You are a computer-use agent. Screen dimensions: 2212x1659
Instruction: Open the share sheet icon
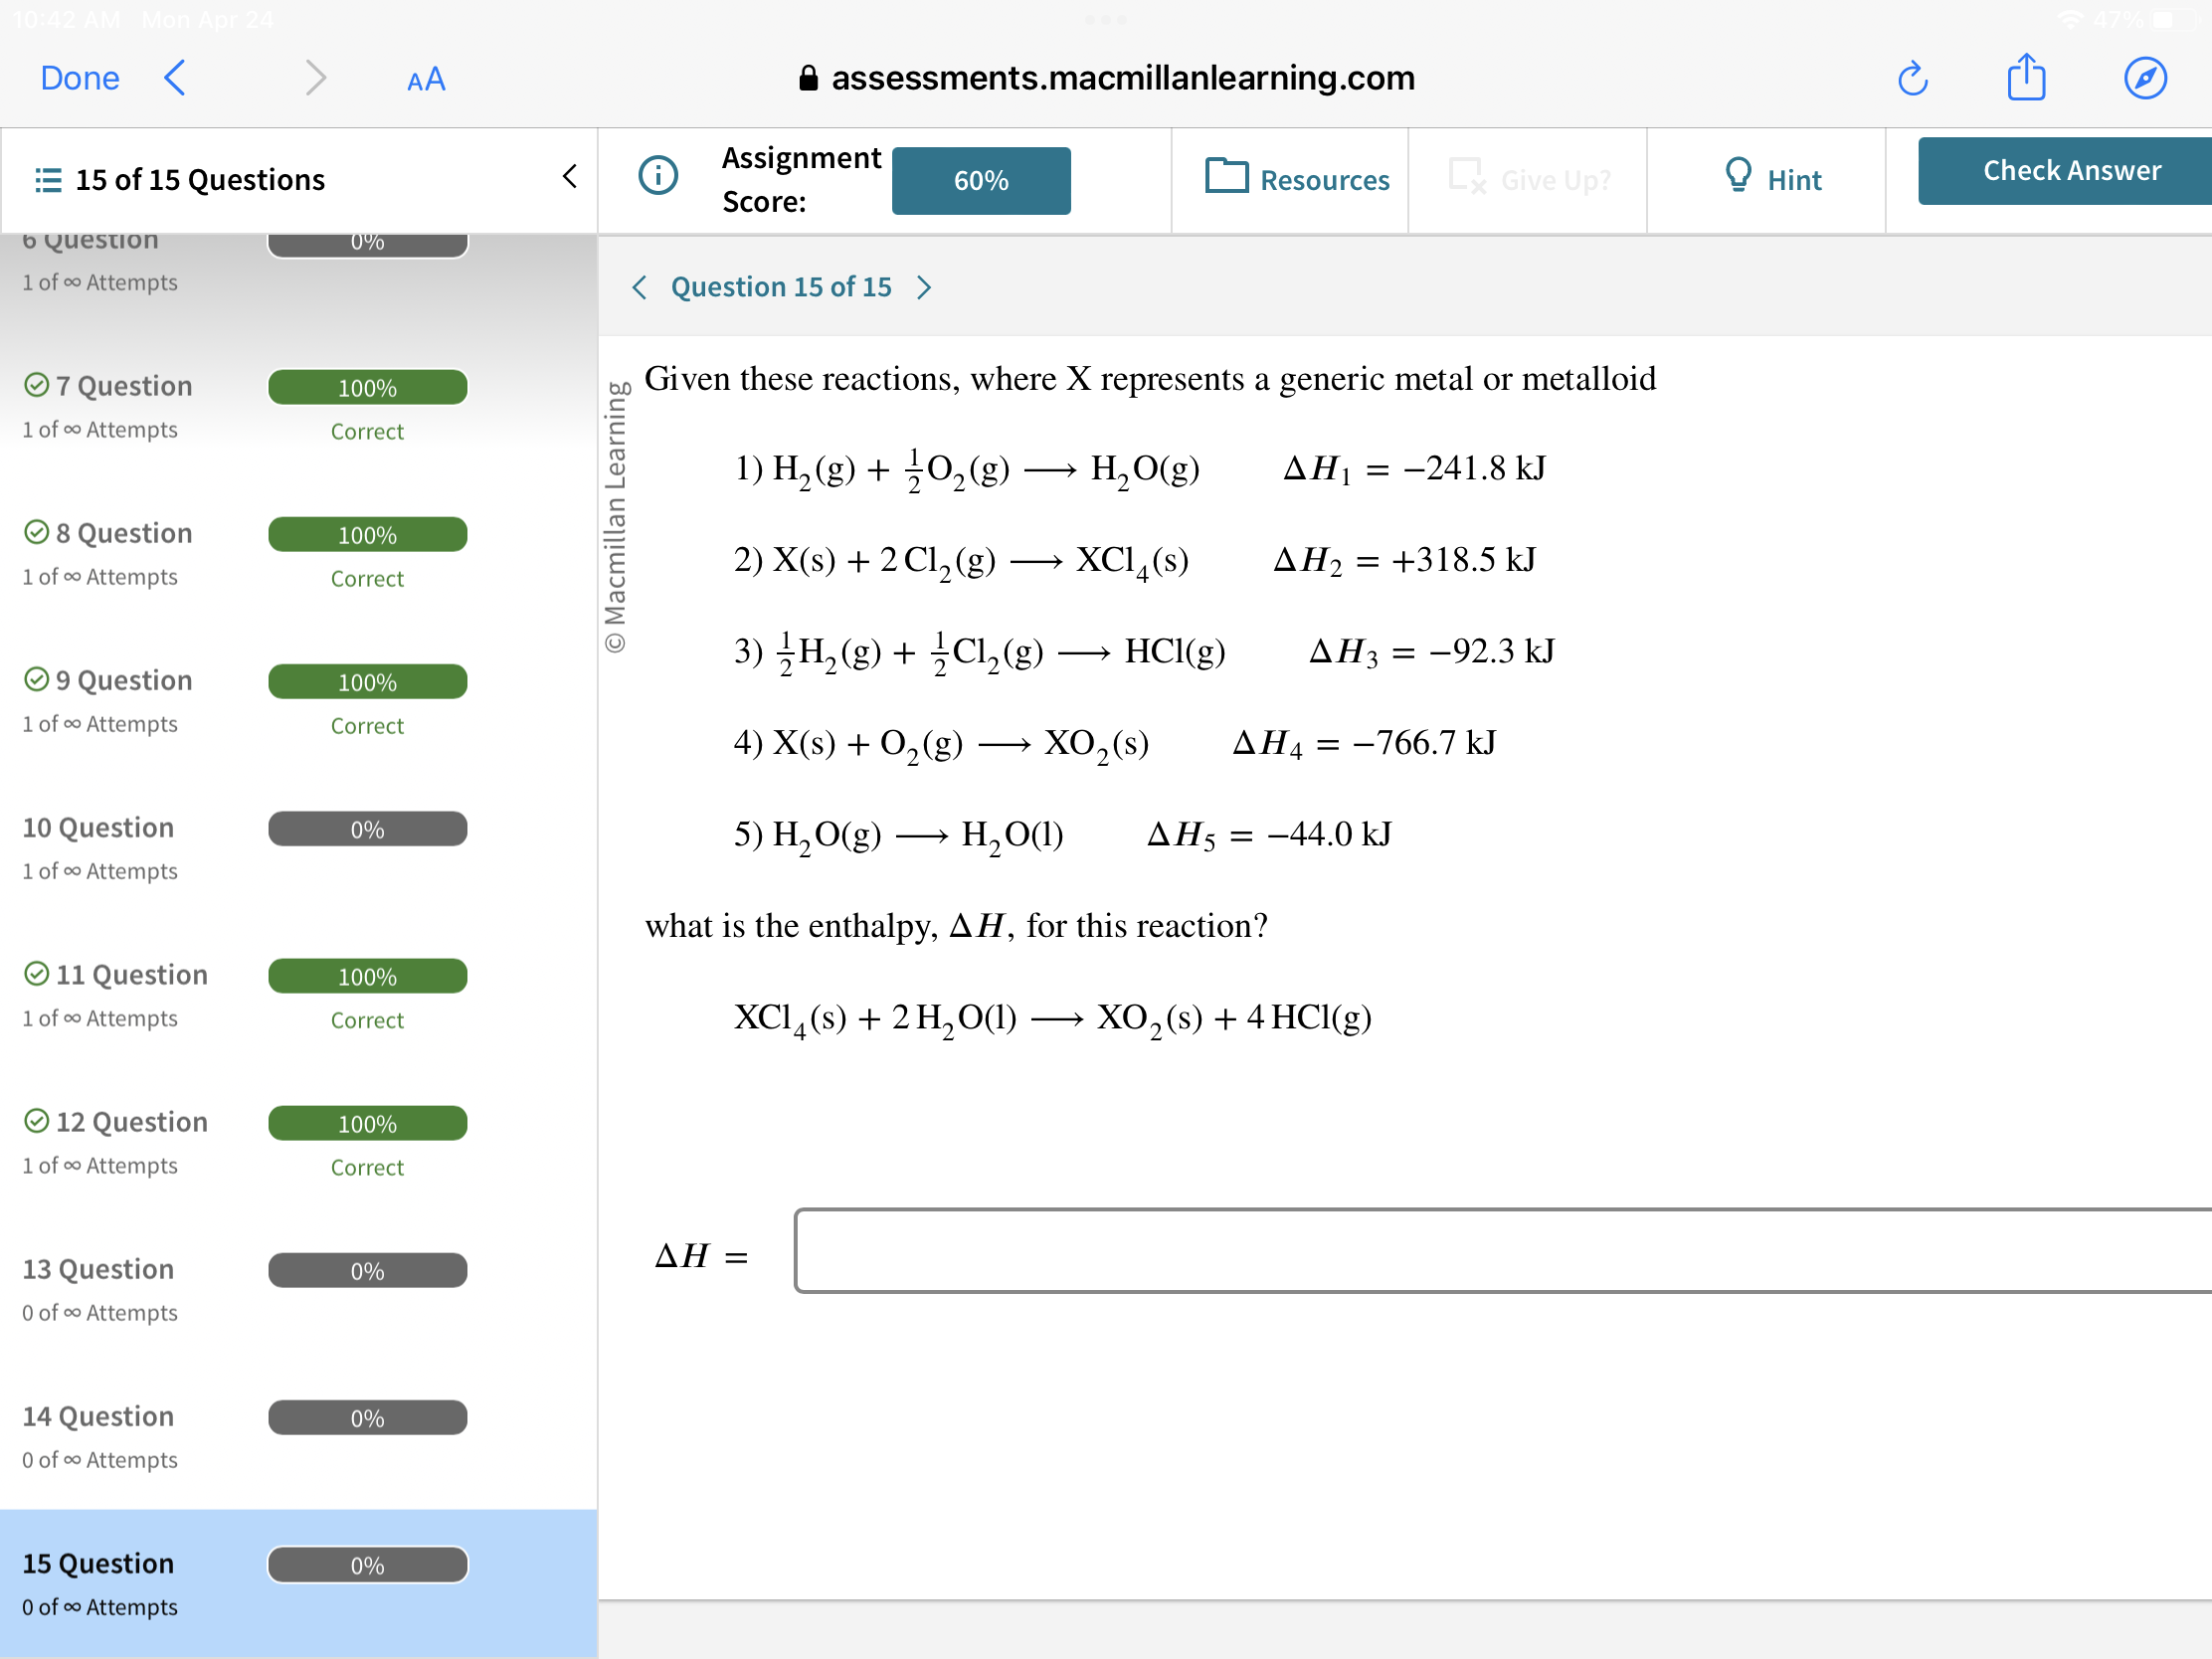2026,77
